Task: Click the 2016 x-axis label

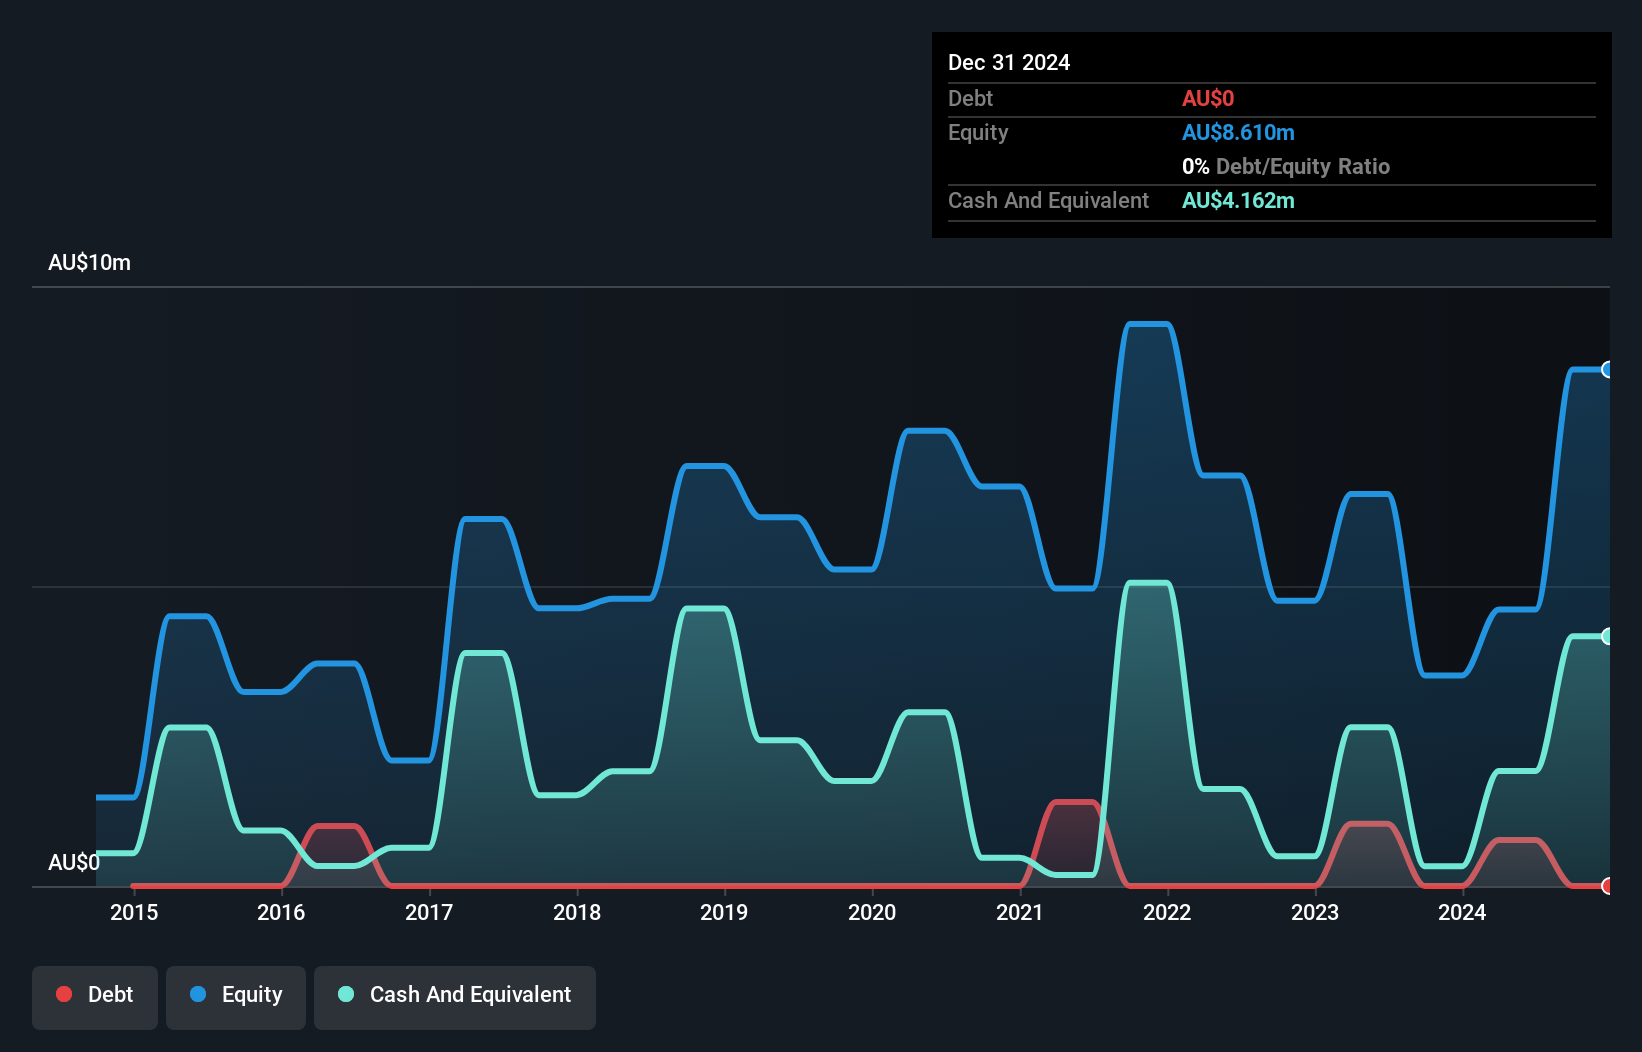Action: tap(281, 912)
